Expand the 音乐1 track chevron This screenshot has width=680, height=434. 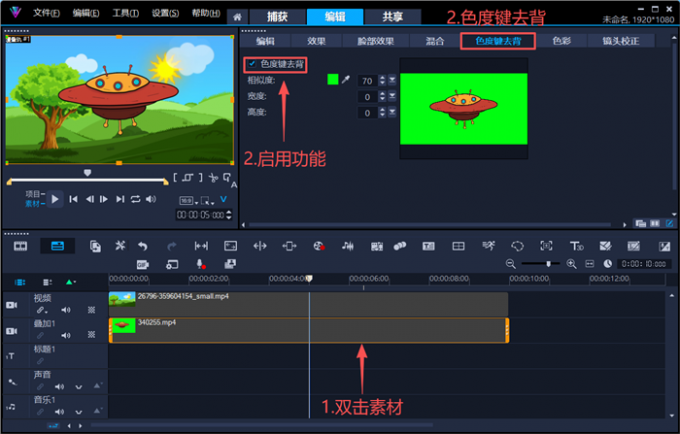78,411
